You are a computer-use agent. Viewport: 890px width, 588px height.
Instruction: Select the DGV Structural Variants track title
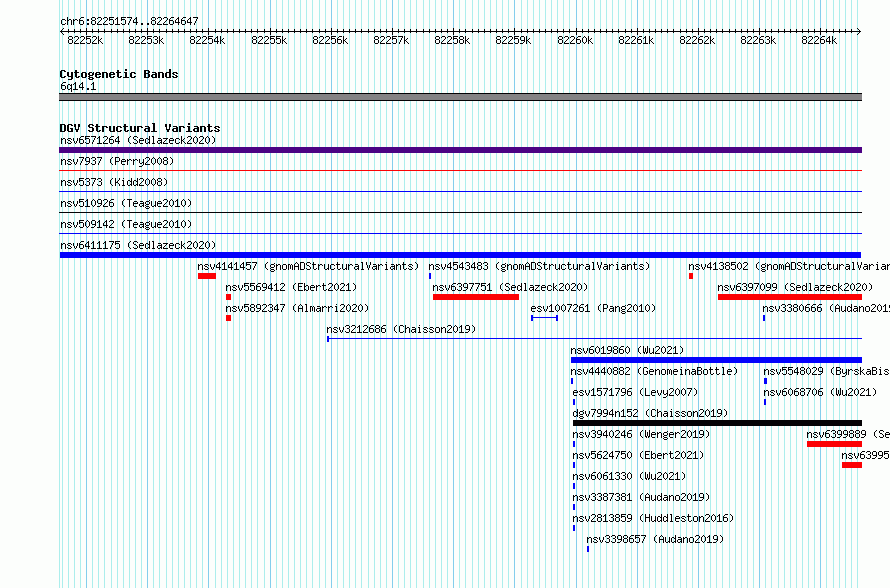(140, 128)
